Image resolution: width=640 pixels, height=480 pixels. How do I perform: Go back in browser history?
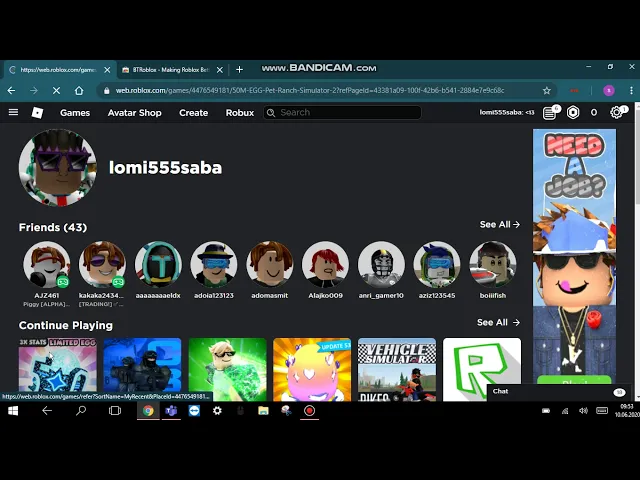click(x=11, y=90)
